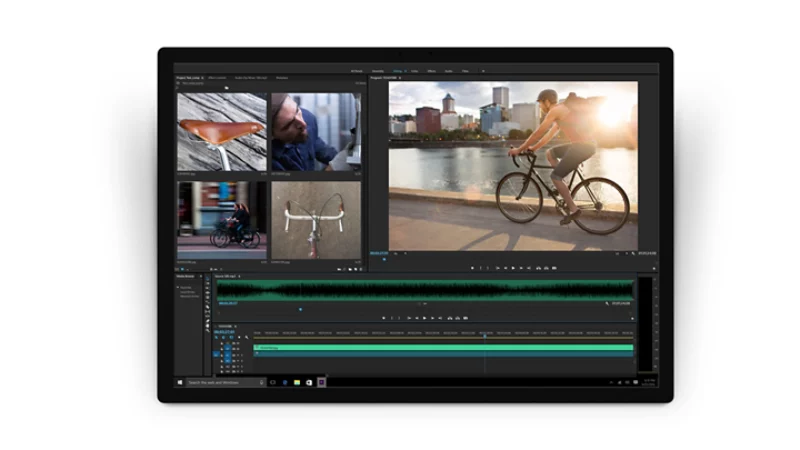Click the Windows Start button
Viewport: 800px width, 450px height.
180,382
